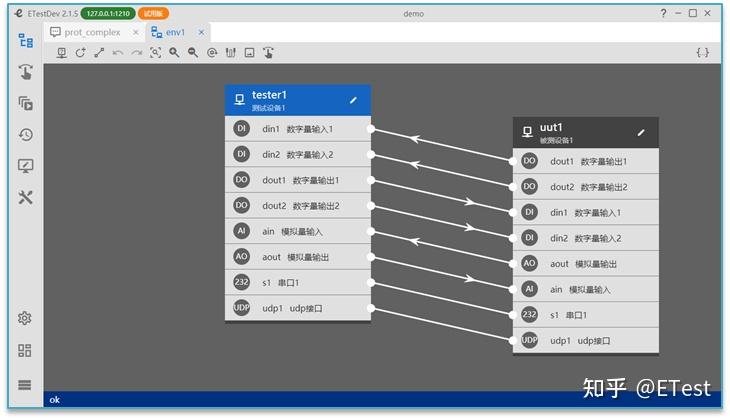Image resolution: width=730 pixels, height=420 pixels.
Task: Open the history clock sidebar icon
Action: tap(26, 135)
